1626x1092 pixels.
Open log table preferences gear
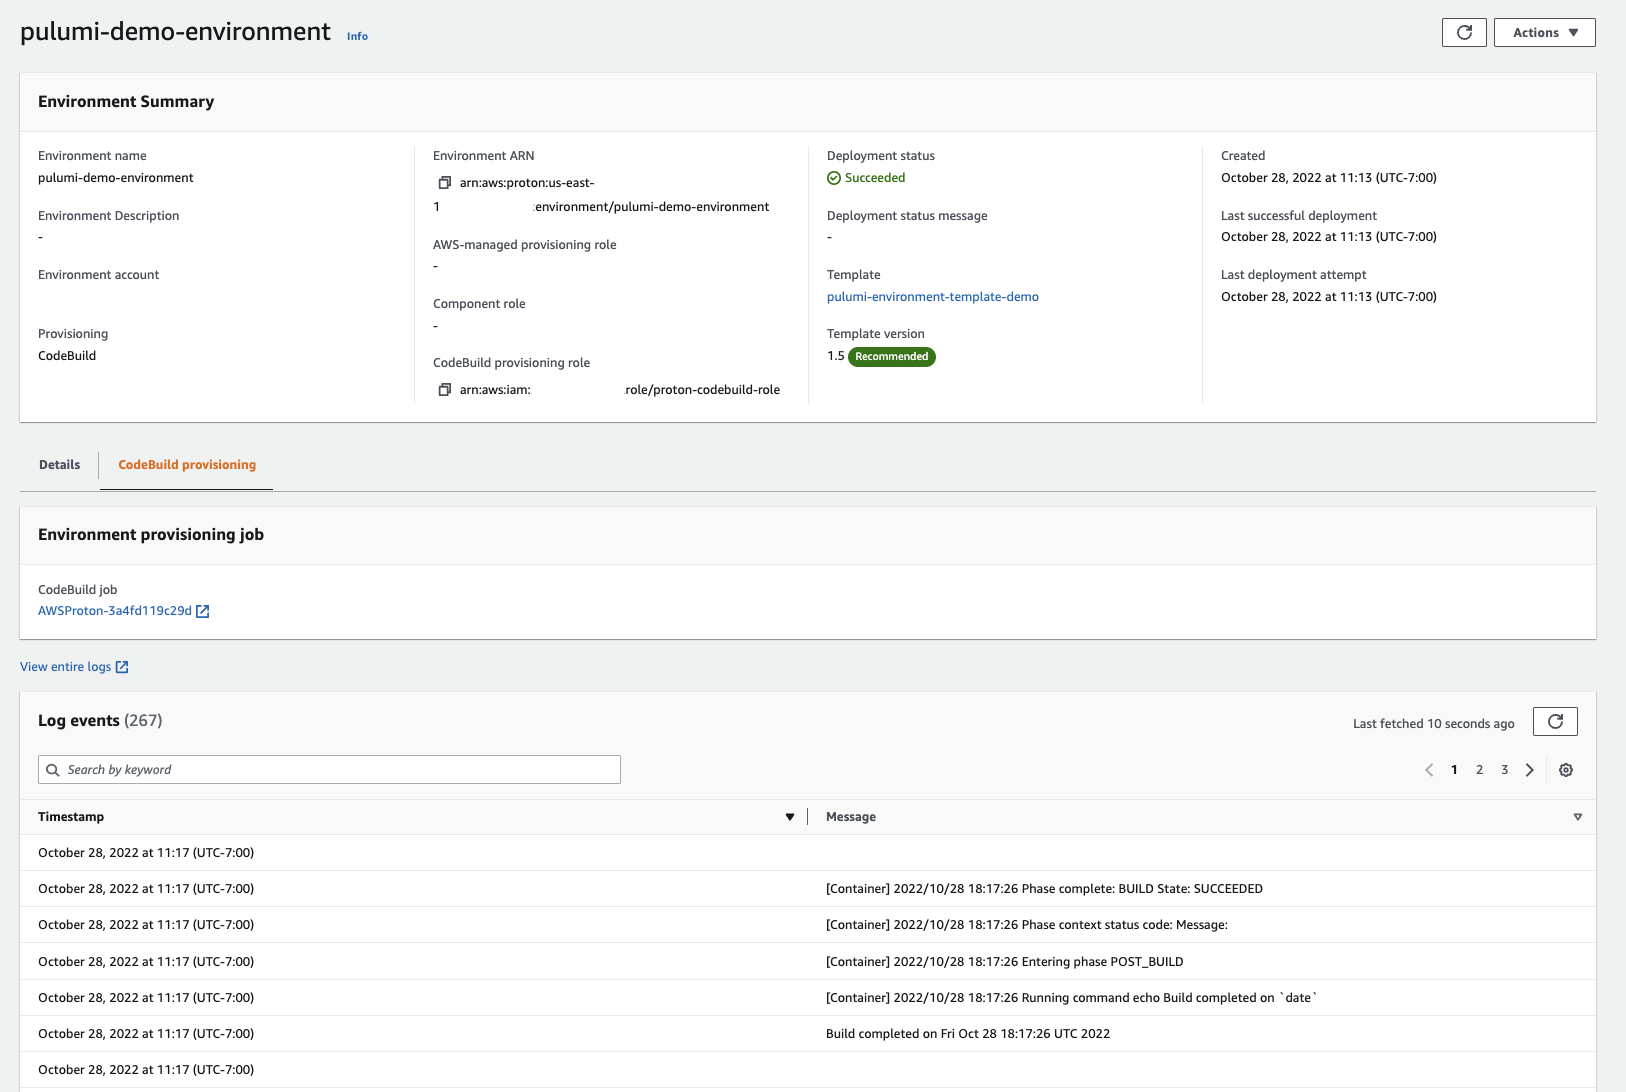(1566, 770)
